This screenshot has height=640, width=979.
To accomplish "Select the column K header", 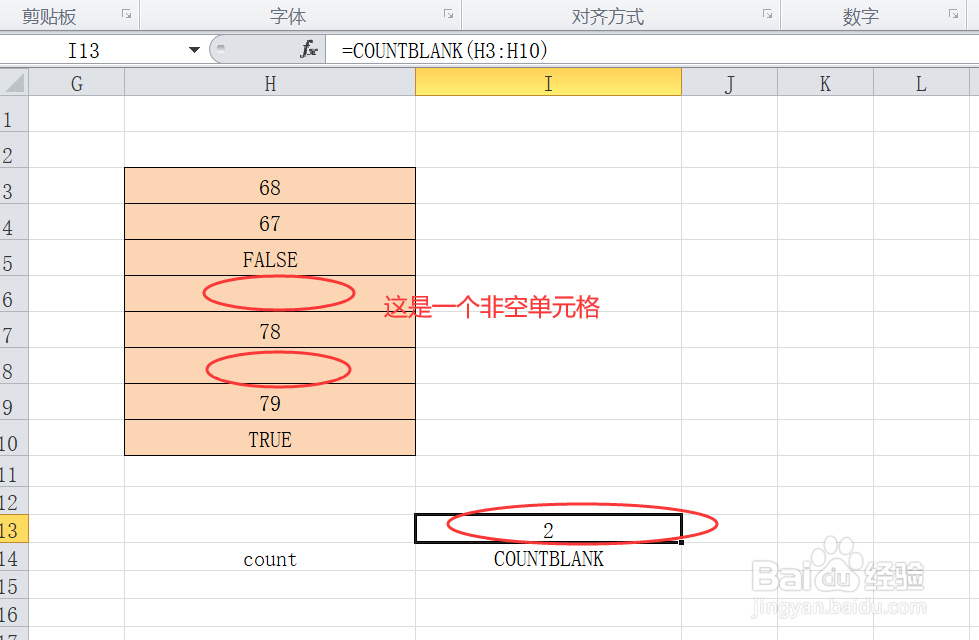I will [824, 83].
